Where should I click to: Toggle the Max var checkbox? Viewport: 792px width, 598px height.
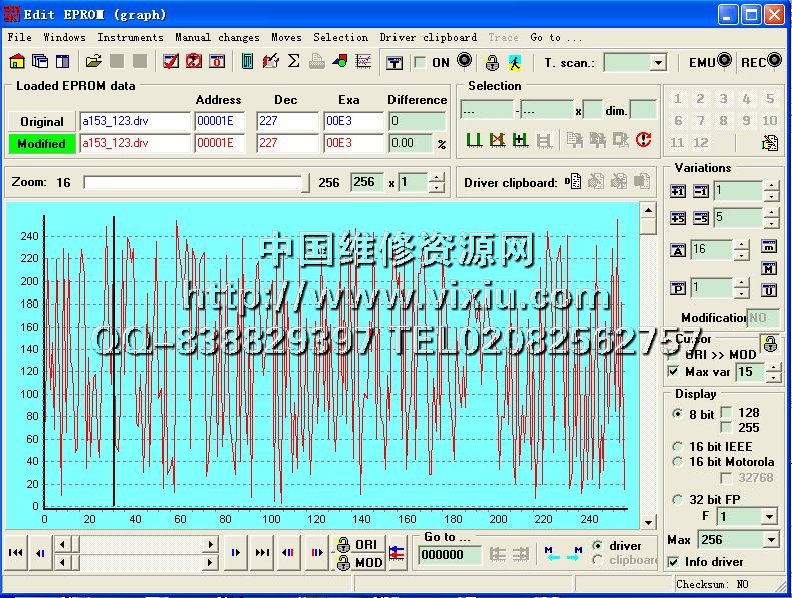[x=673, y=372]
